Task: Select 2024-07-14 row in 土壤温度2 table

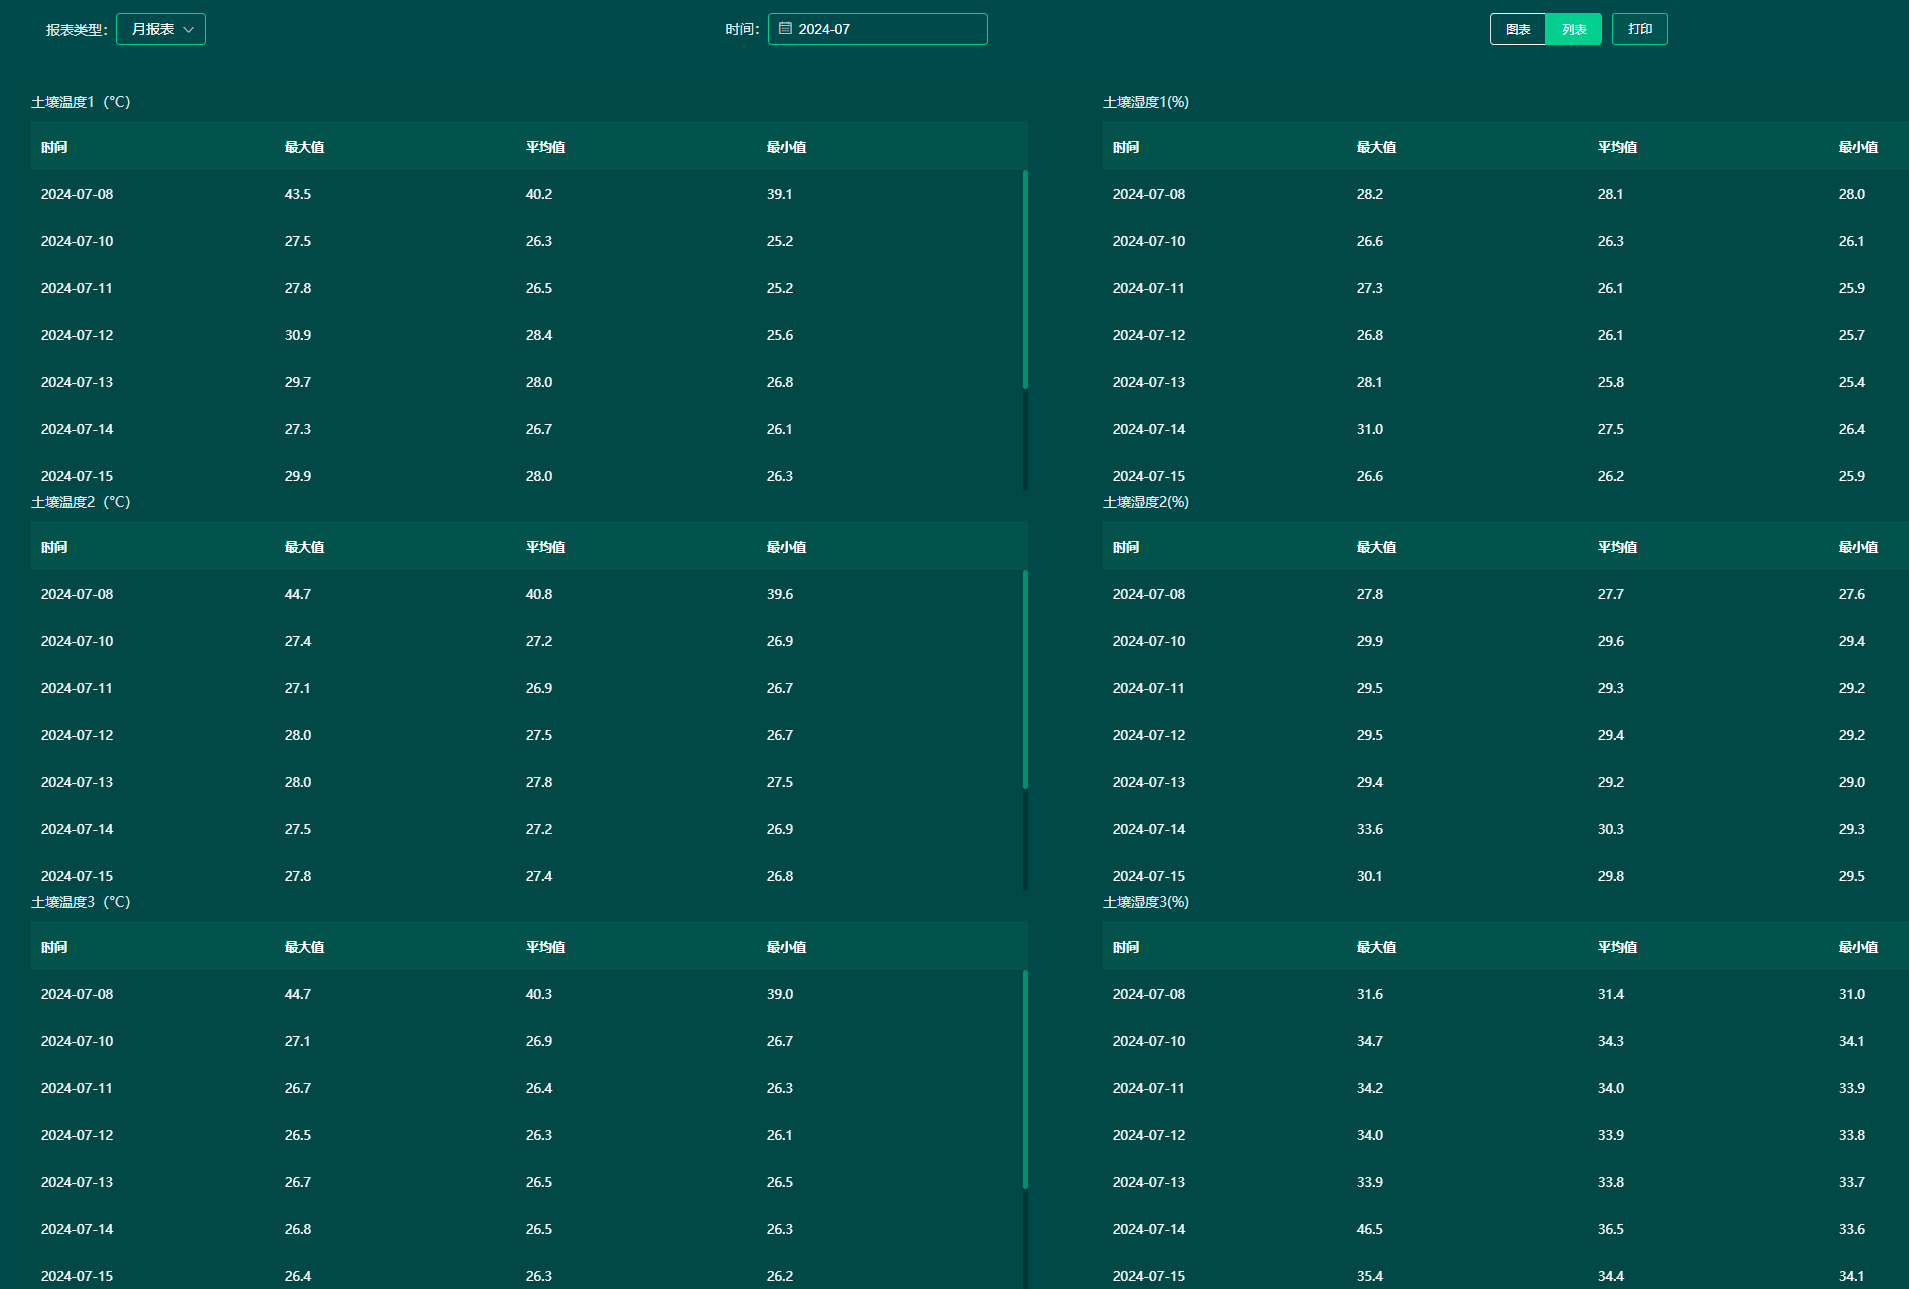Action: [x=77, y=829]
